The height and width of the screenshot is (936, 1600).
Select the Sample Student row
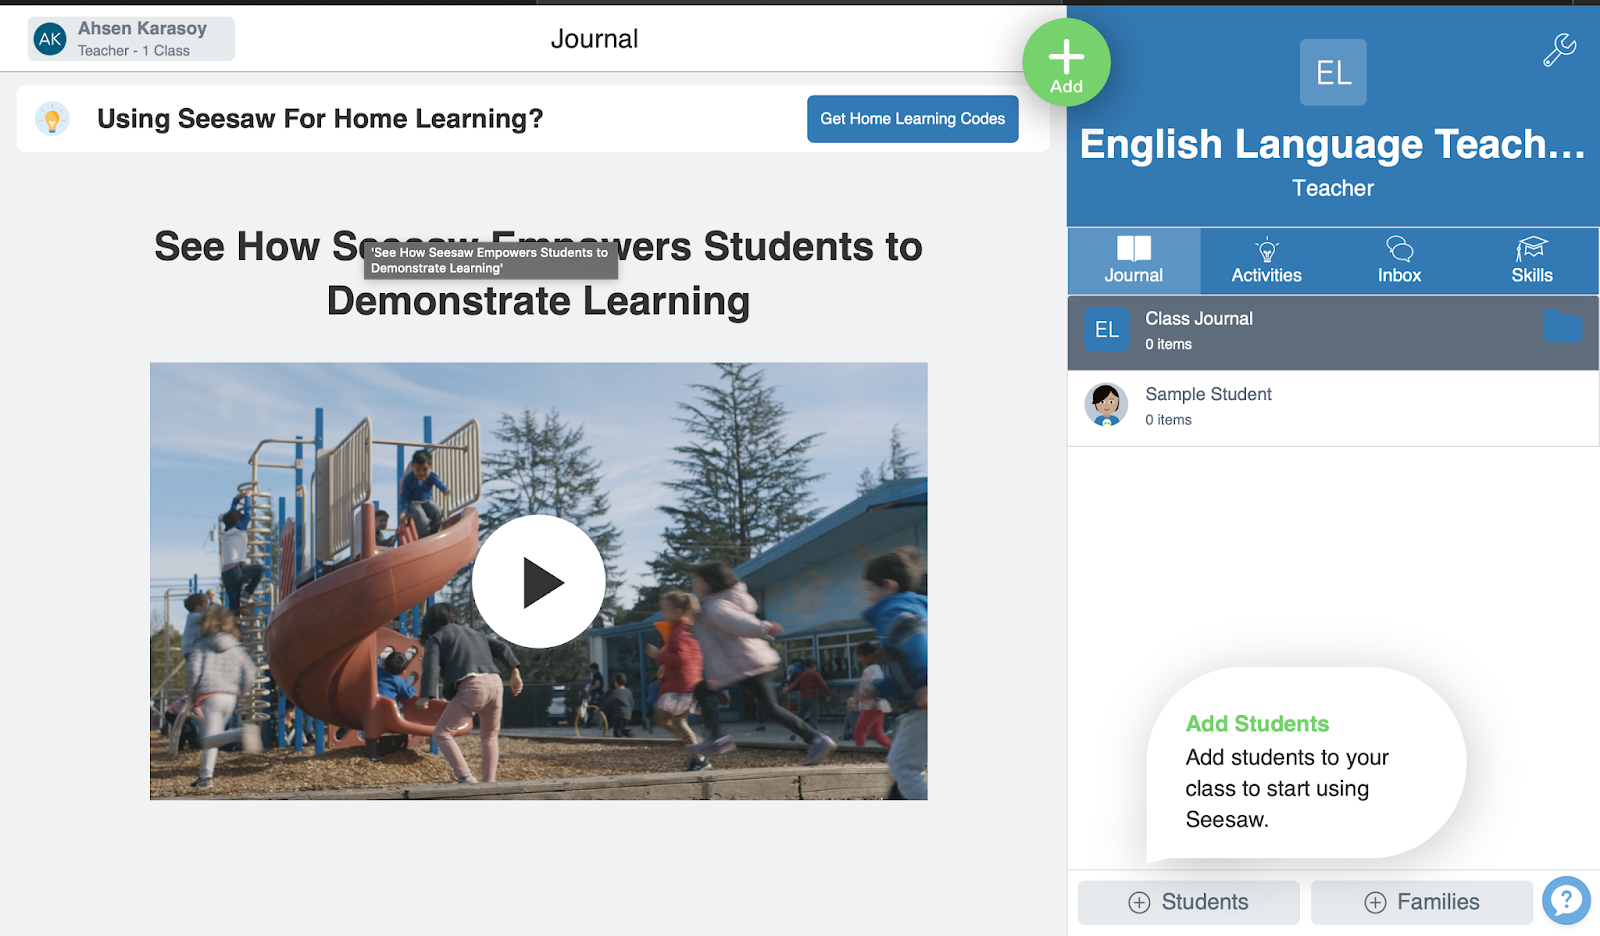point(1333,408)
